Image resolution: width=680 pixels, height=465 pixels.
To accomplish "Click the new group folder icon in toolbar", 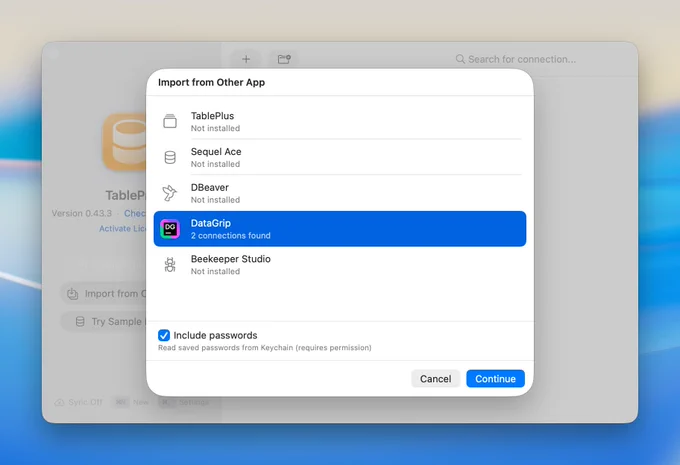I will [x=284, y=59].
